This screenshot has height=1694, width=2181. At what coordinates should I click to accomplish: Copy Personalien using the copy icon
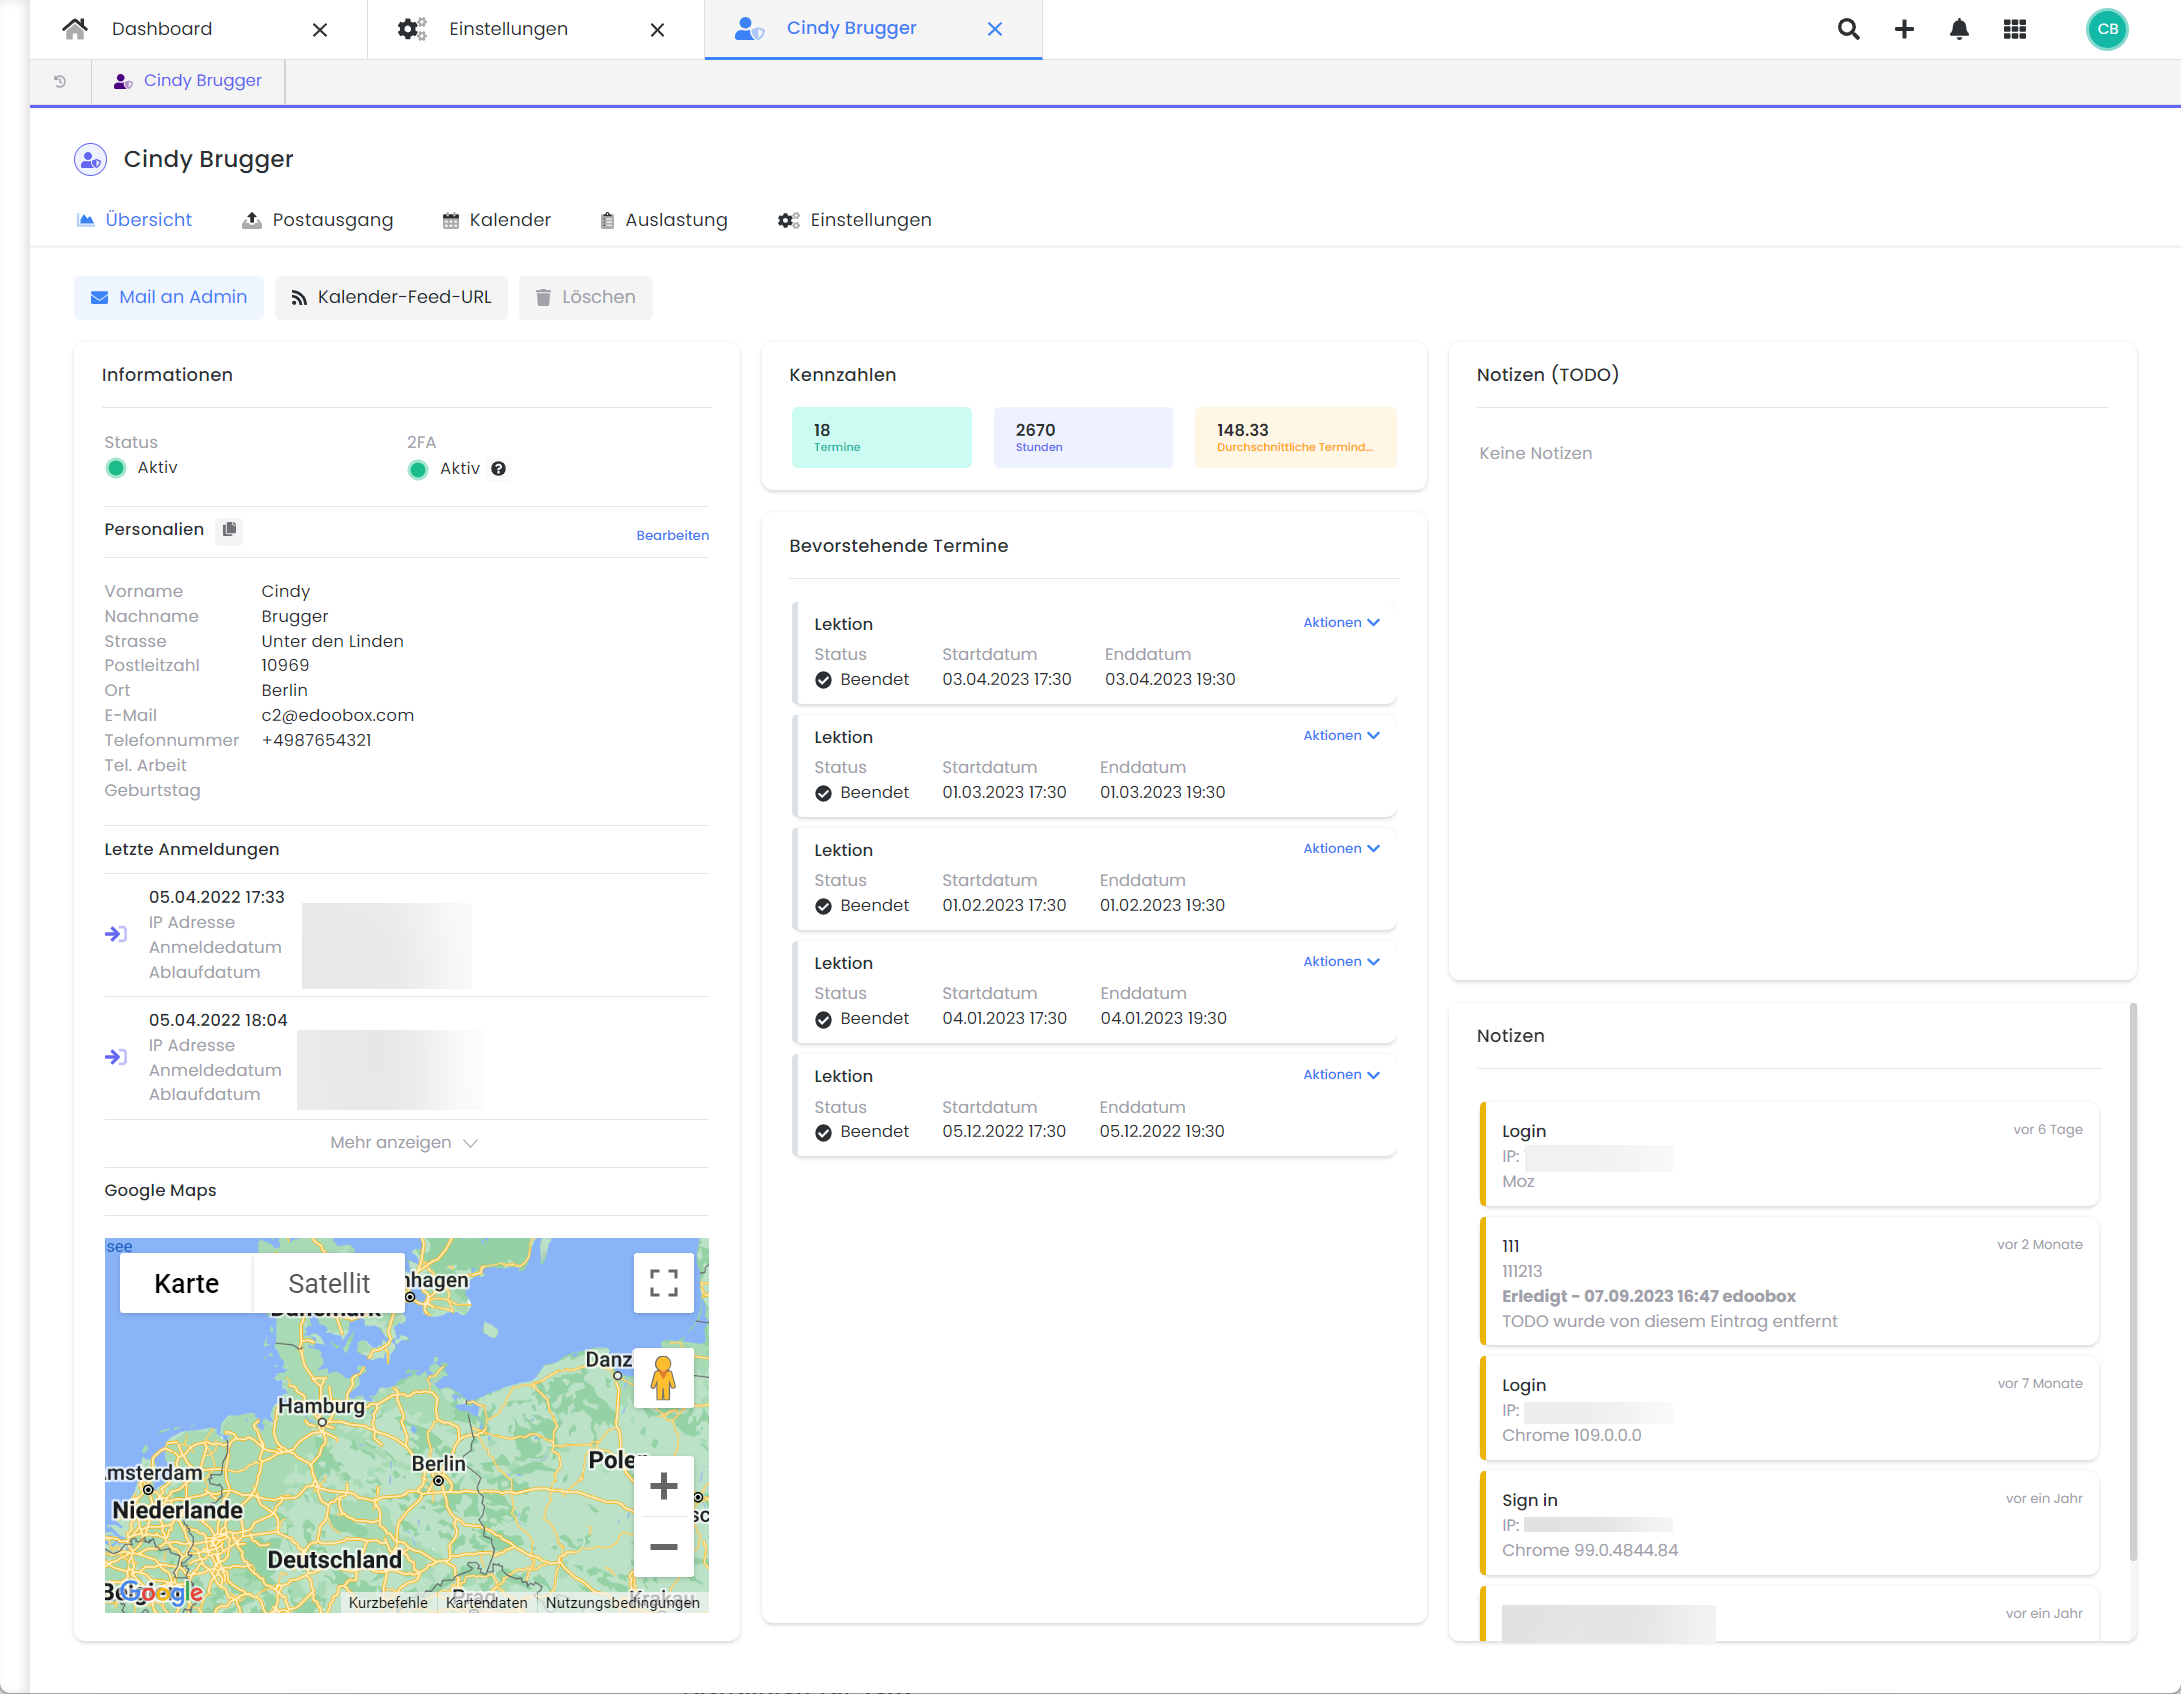click(x=229, y=530)
